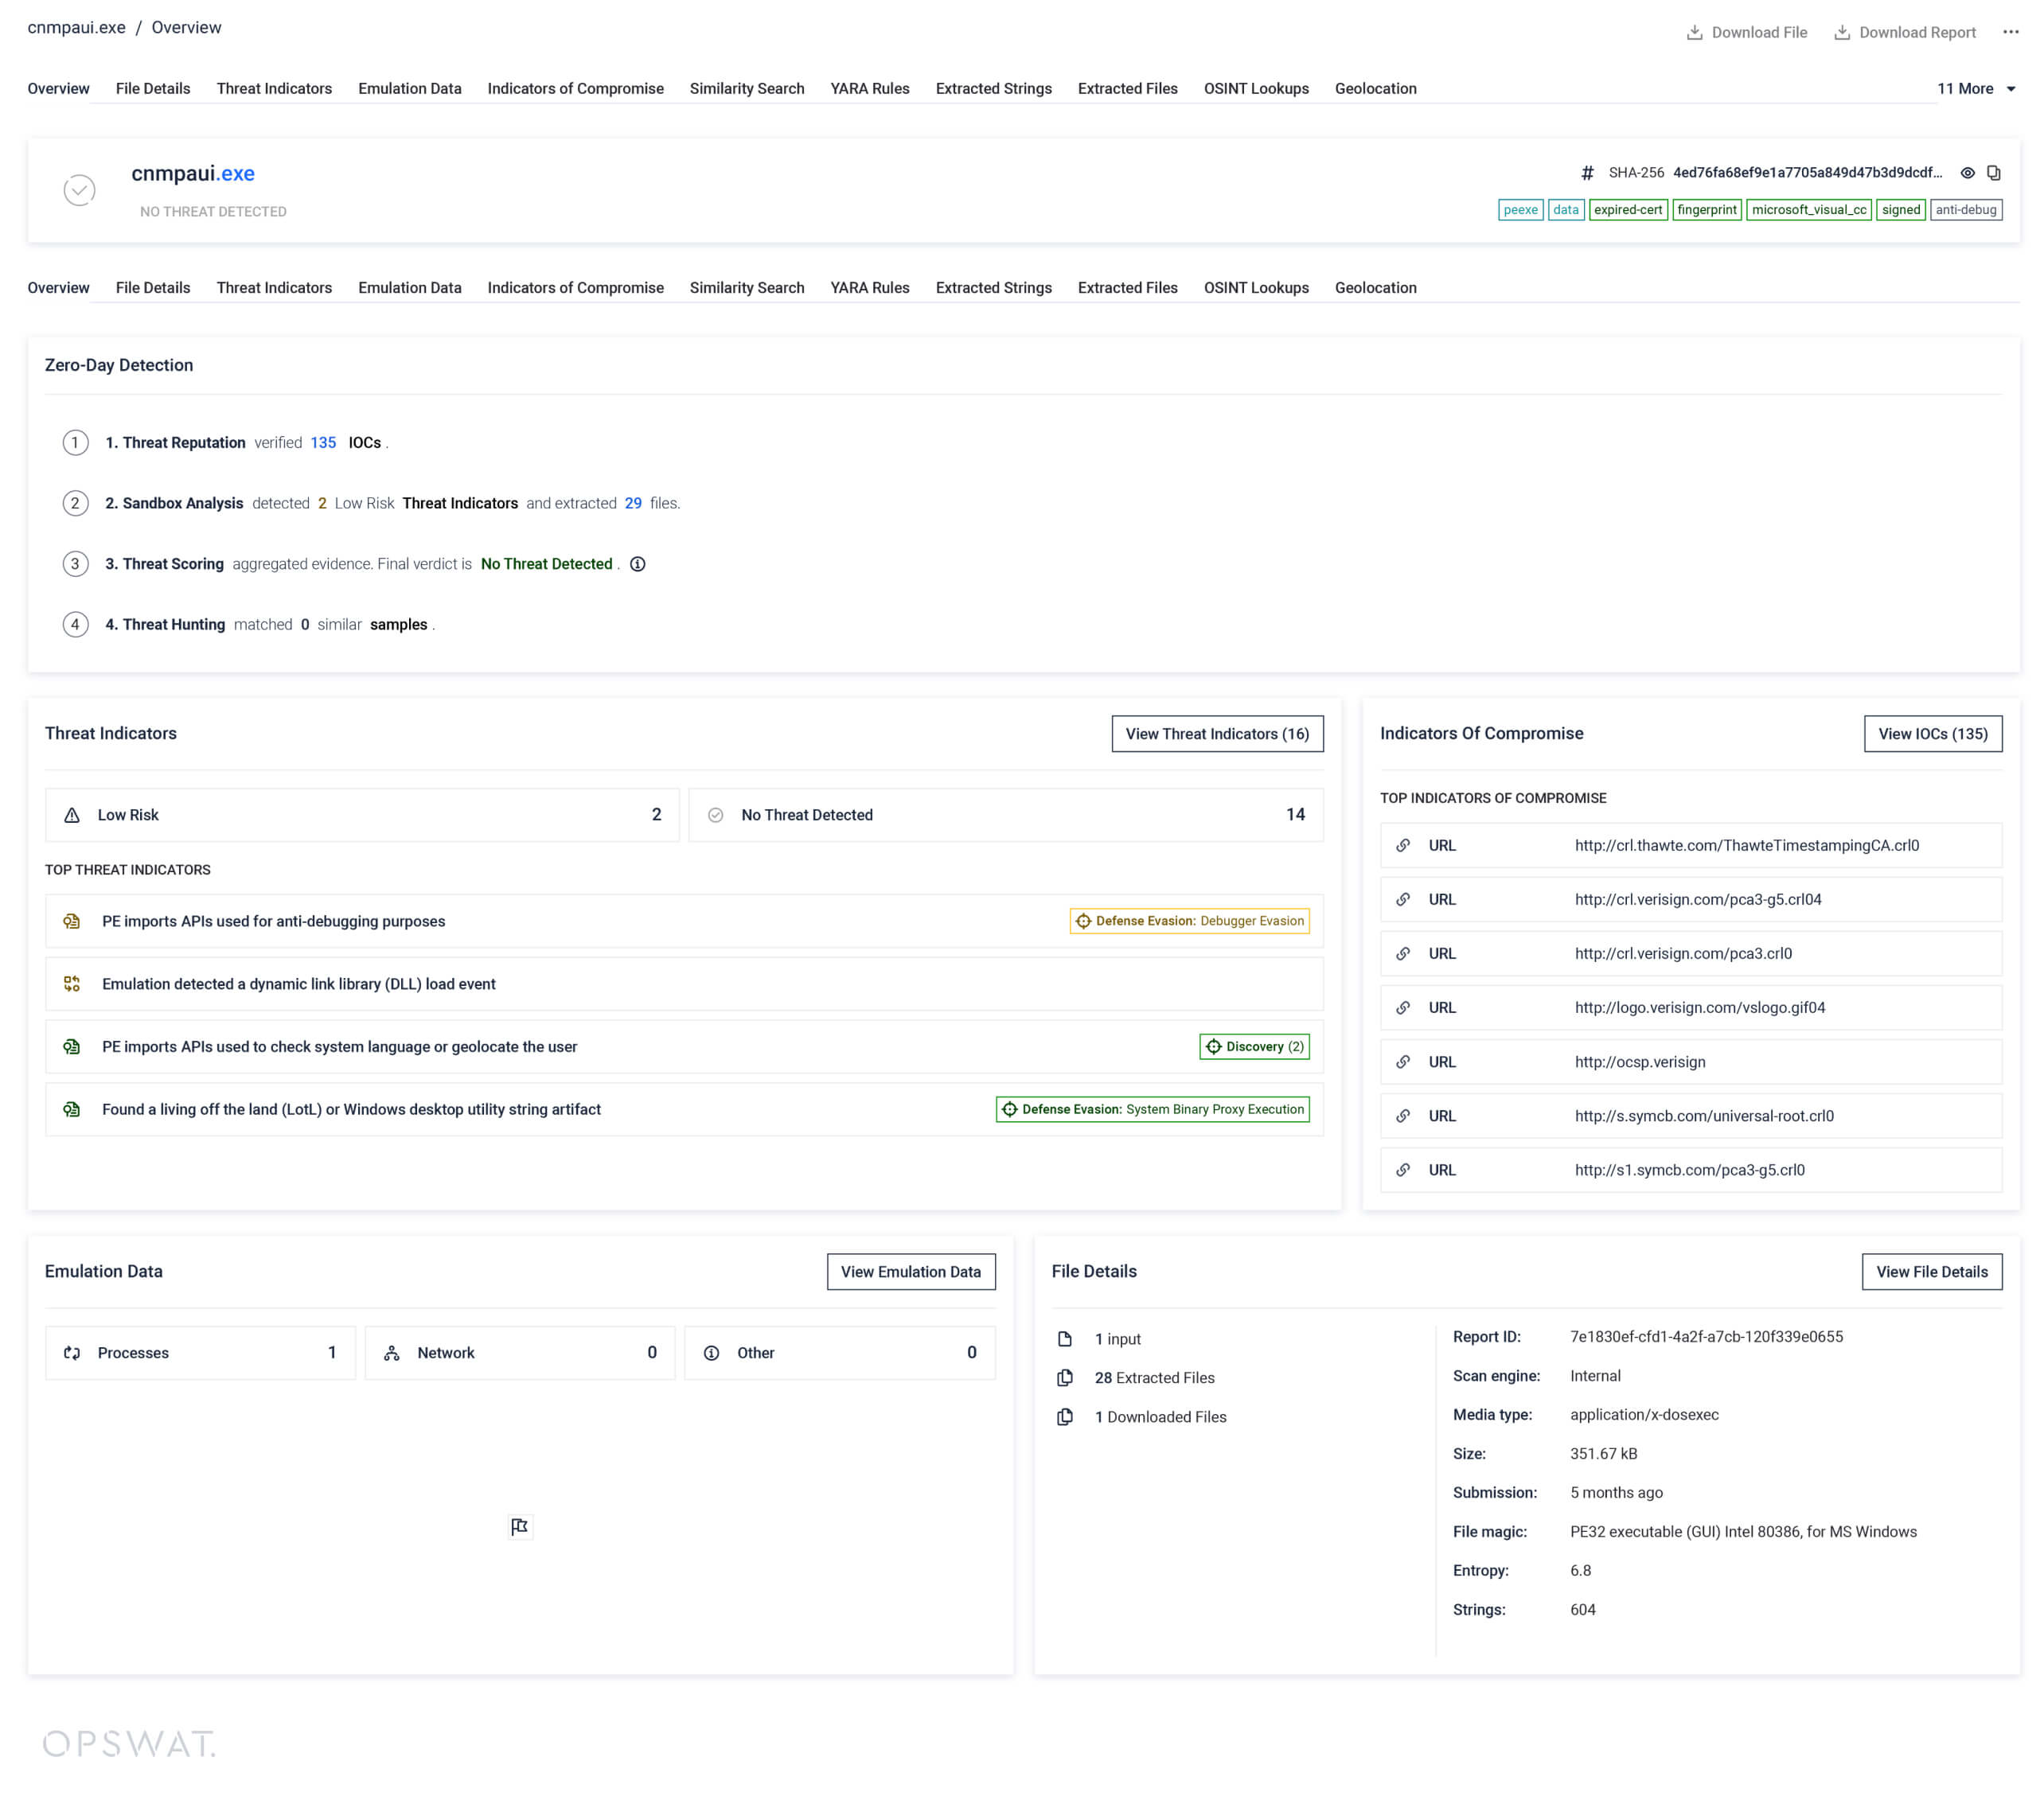Open the Extracted Strings tab in top bar

[x=993, y=89]
